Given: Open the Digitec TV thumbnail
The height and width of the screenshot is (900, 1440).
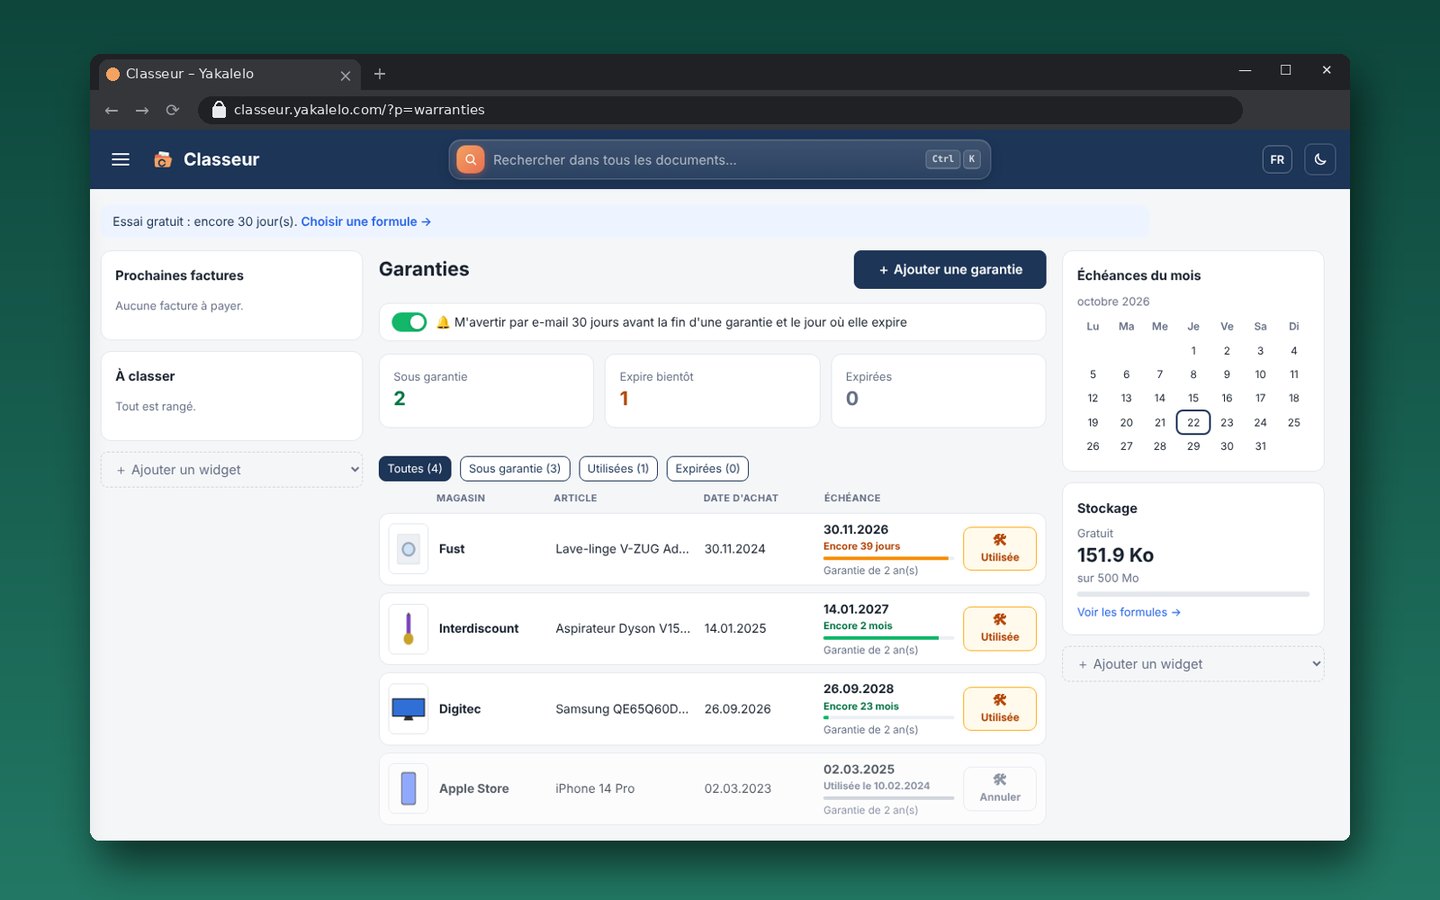Looking at the screenshot, I should coord(408,709).
